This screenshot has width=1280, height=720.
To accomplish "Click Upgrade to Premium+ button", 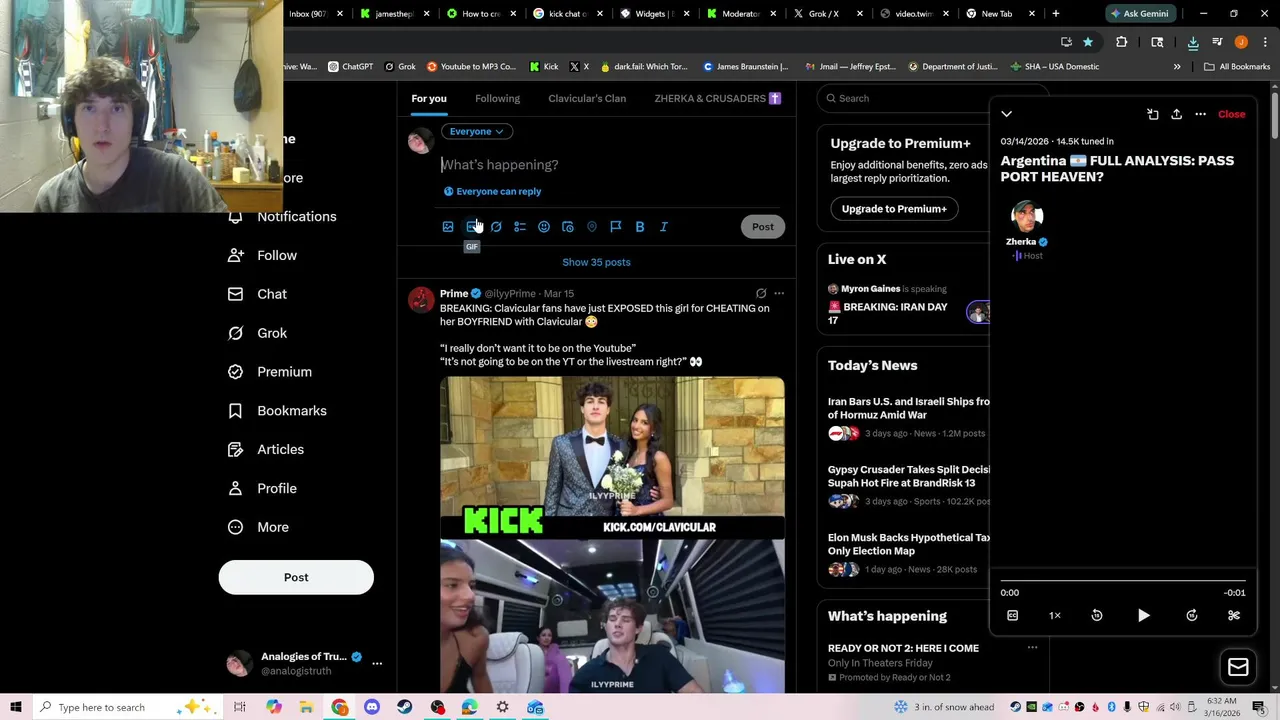I will pos(894,209).
